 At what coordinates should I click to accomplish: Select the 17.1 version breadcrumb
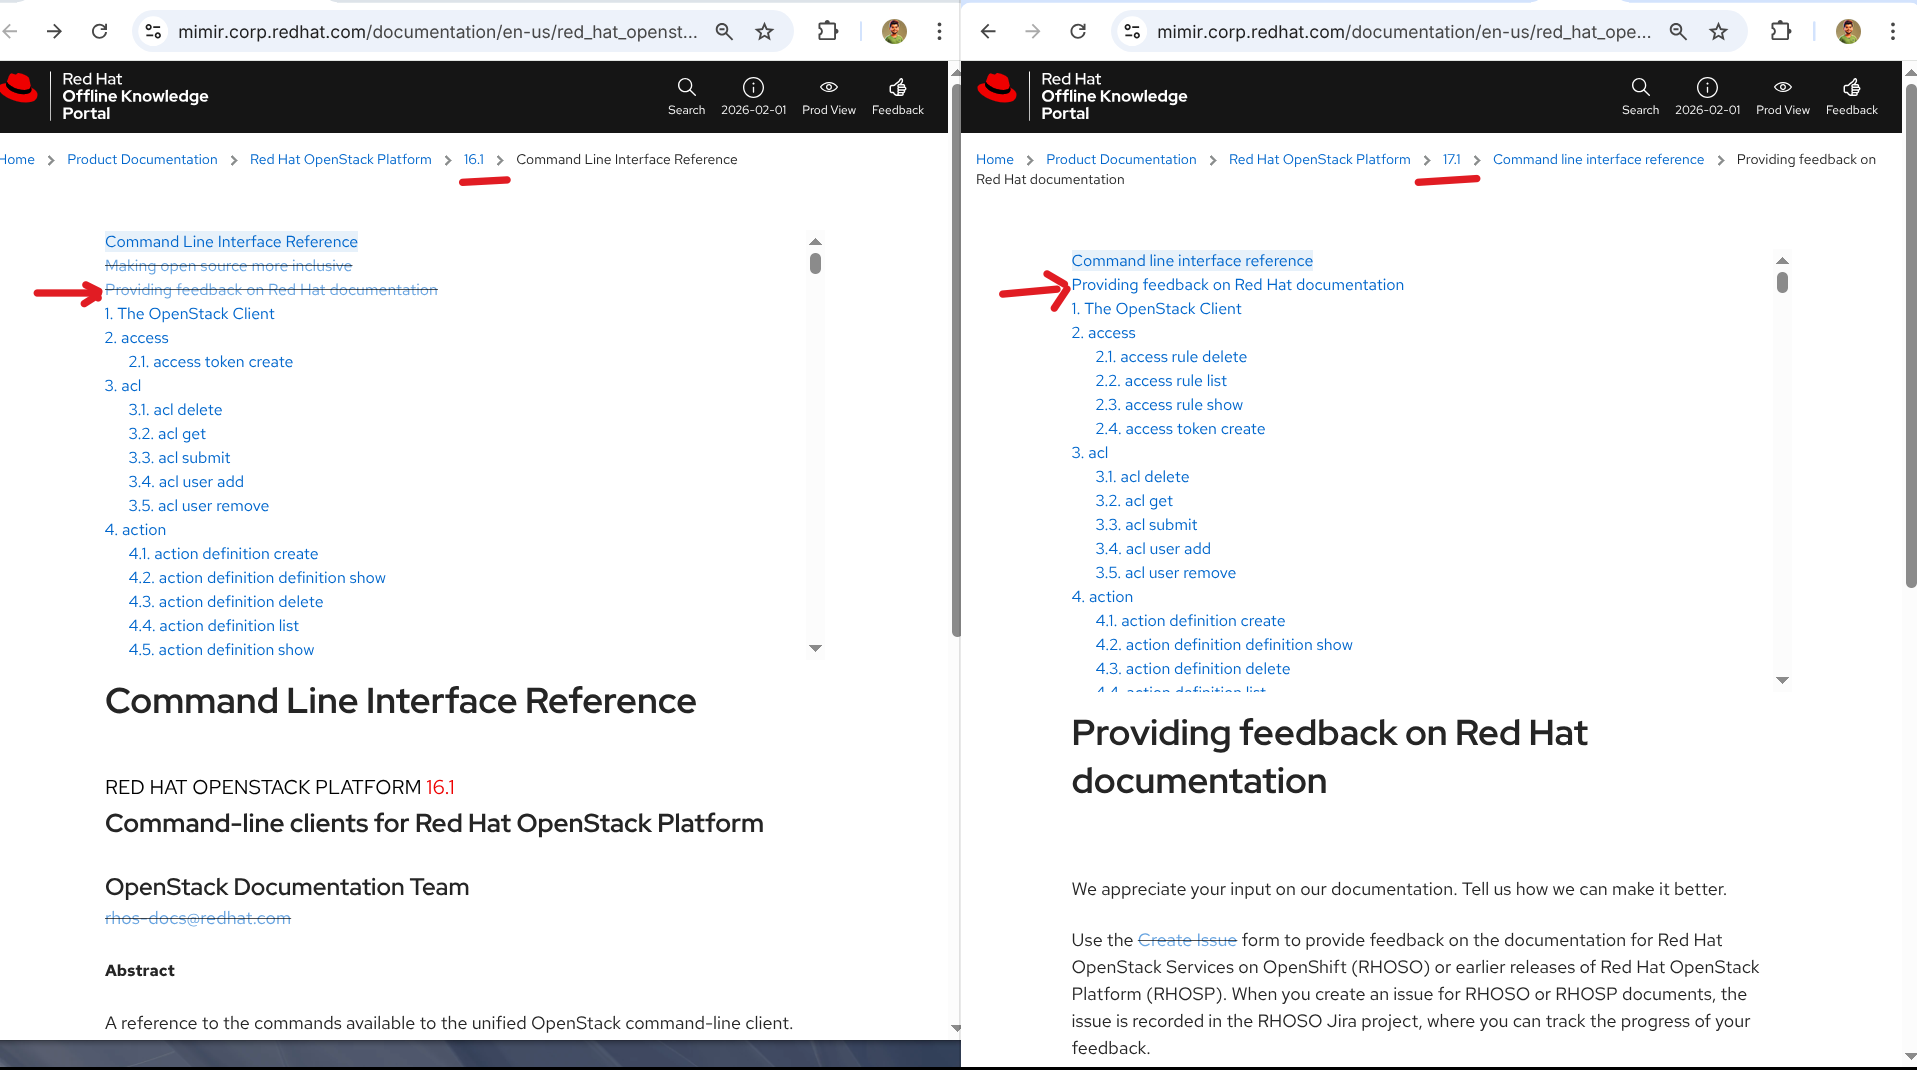[x=1452, y=159]
